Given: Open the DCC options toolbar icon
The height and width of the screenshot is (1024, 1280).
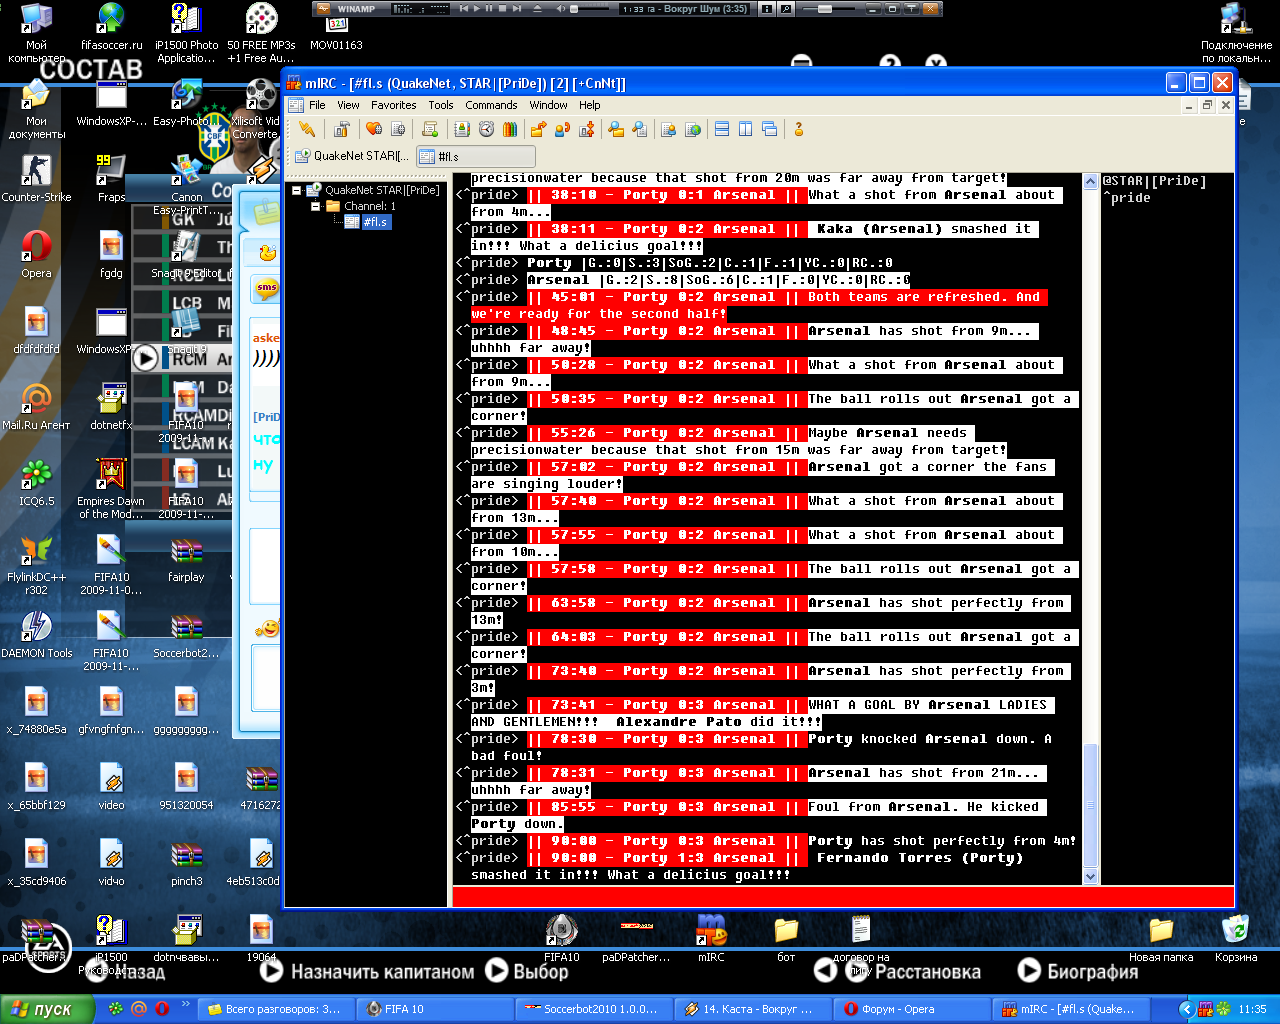Looking at the screenshot, I should 586,129.
